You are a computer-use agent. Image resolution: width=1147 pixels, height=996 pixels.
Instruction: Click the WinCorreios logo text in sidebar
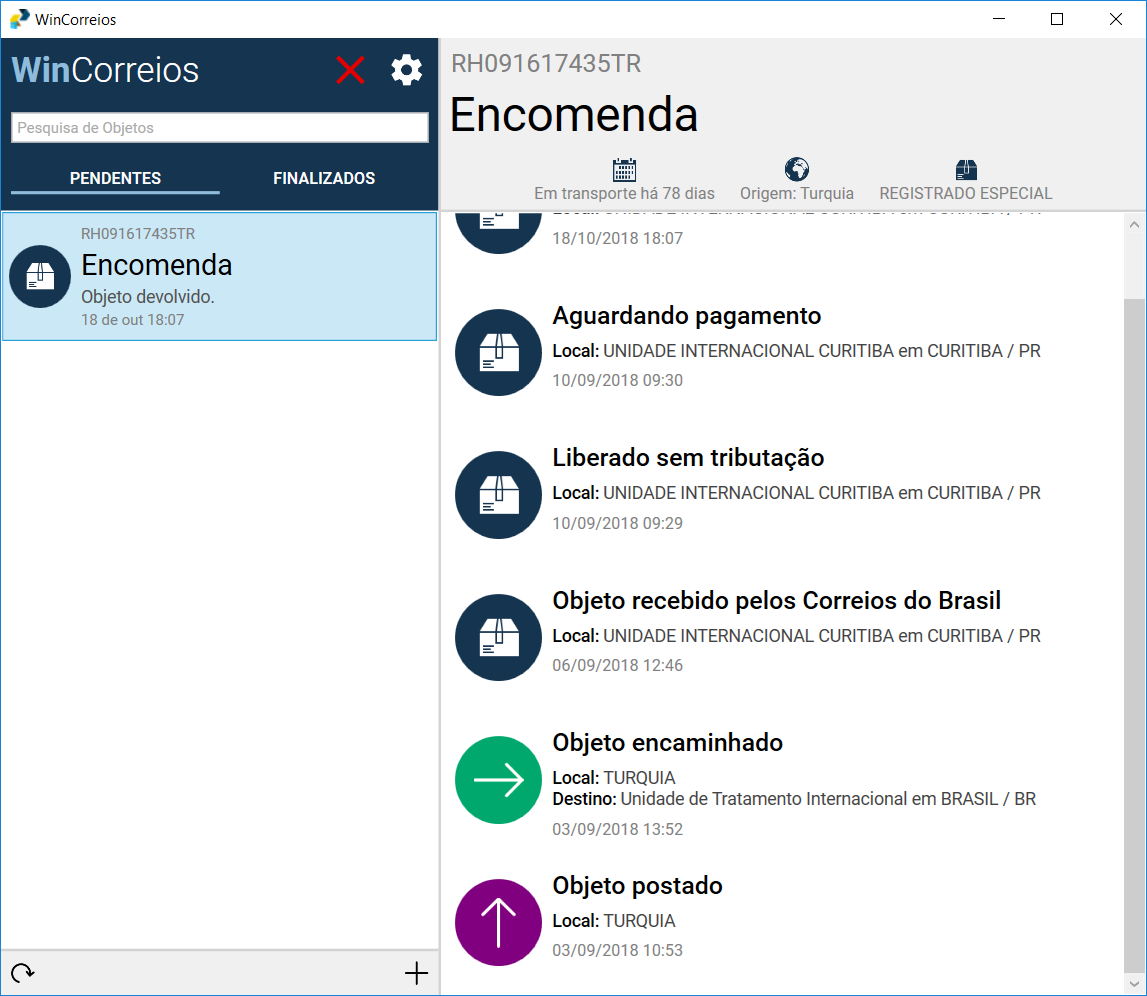105,70
